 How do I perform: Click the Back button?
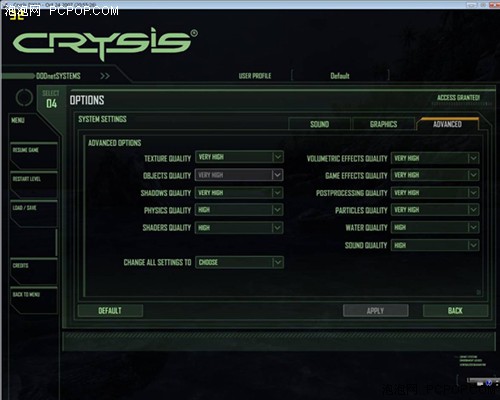click(x=455, y=311)
